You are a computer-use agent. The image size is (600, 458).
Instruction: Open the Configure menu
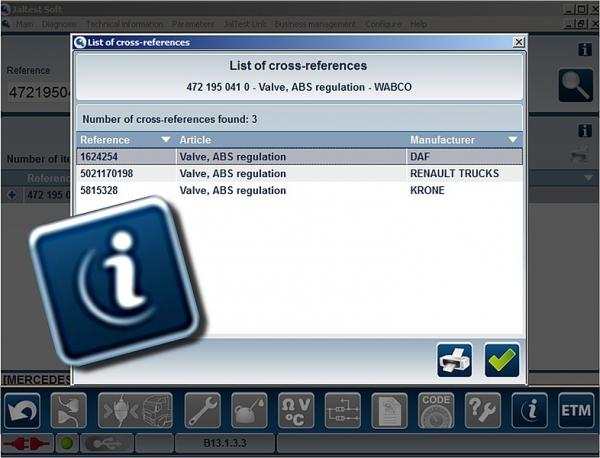[383, 24]
